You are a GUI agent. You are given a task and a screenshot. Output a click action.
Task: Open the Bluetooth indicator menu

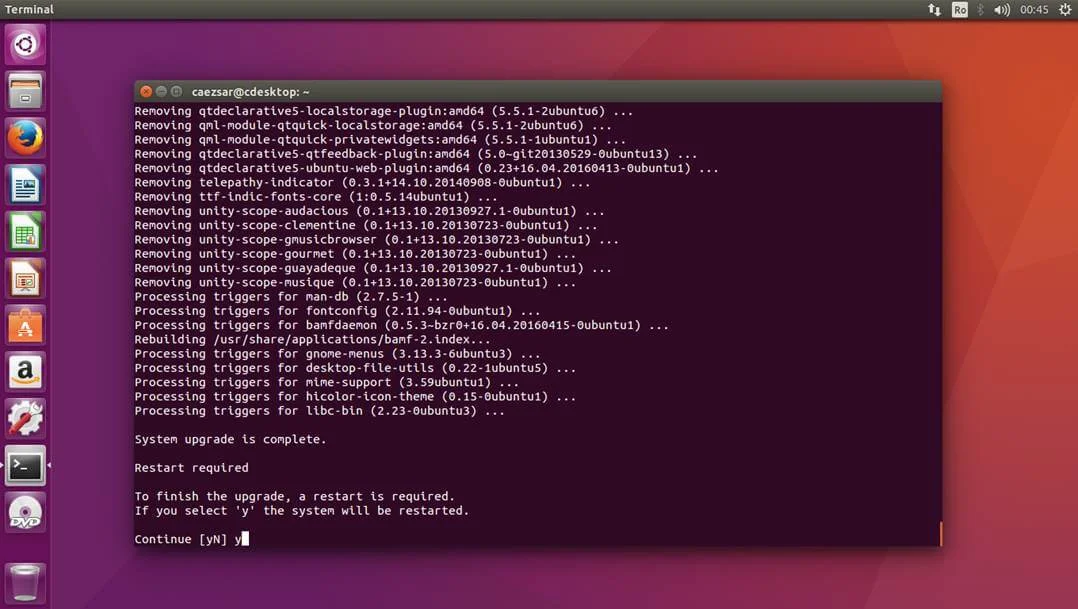(x=980, y=10)
